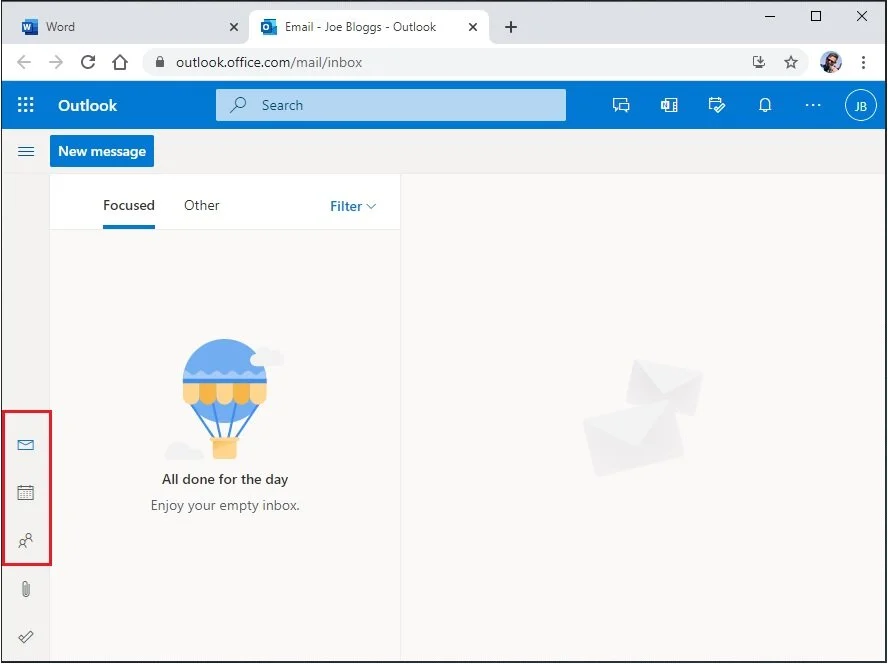Image resolution: width=888 pixels, height=664 pixels.
Task: Open a new browser tab
Action: click(511, 27)
